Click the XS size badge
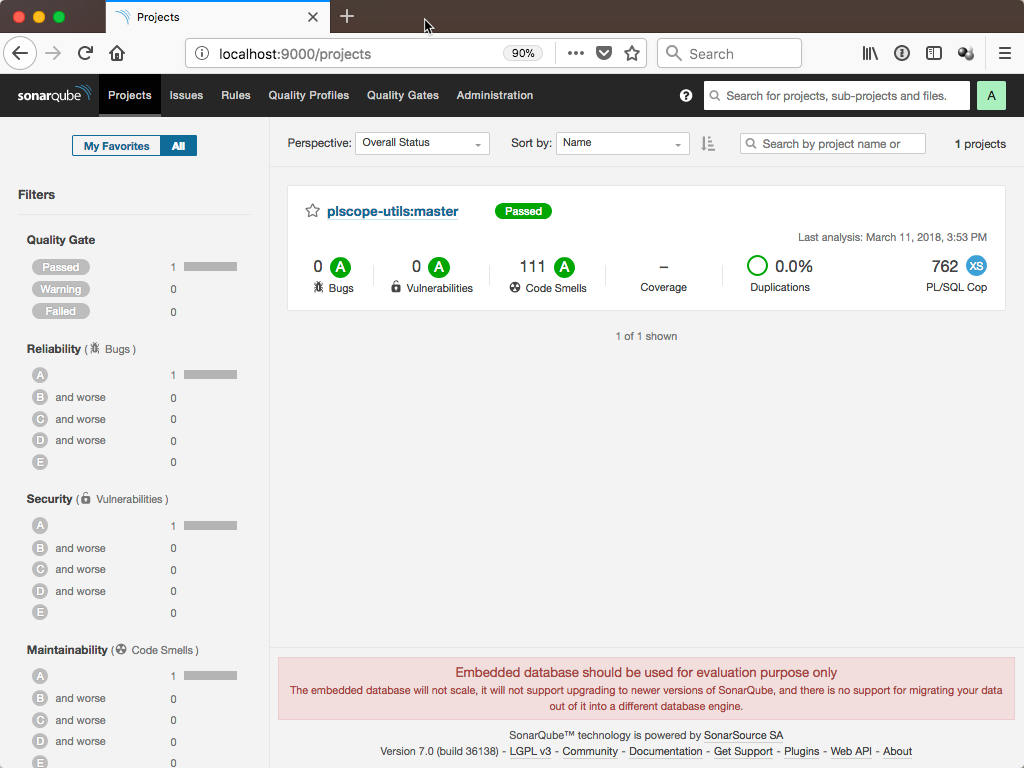 976,266
